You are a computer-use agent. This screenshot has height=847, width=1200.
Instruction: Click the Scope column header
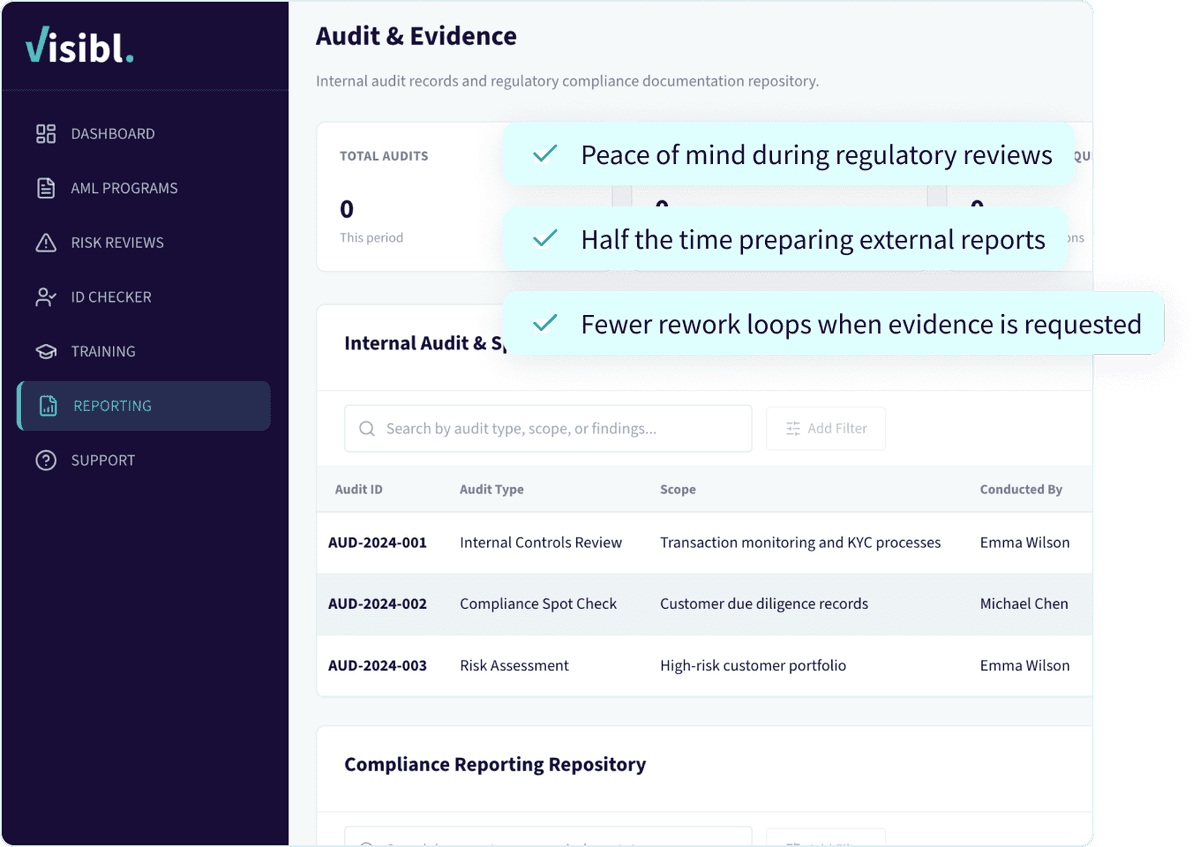click(x=678, y=490)
